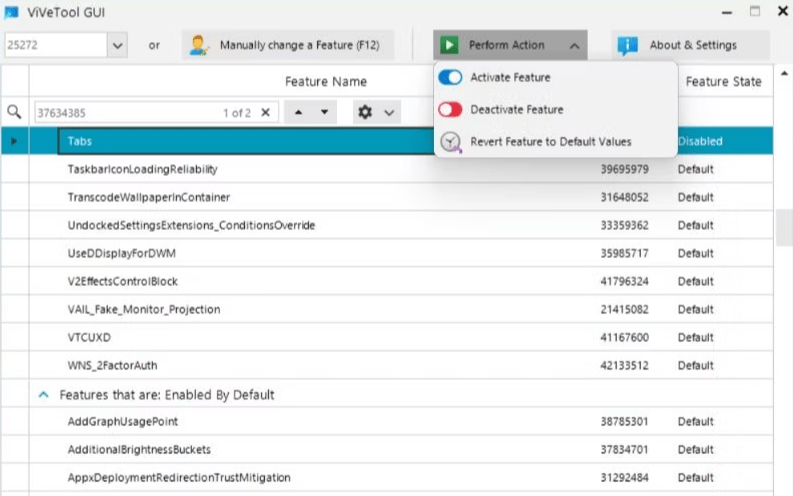The image size is (793, 496).
Task: Click the Activate Feature toggle icon
Action: [x=450, y=77]
